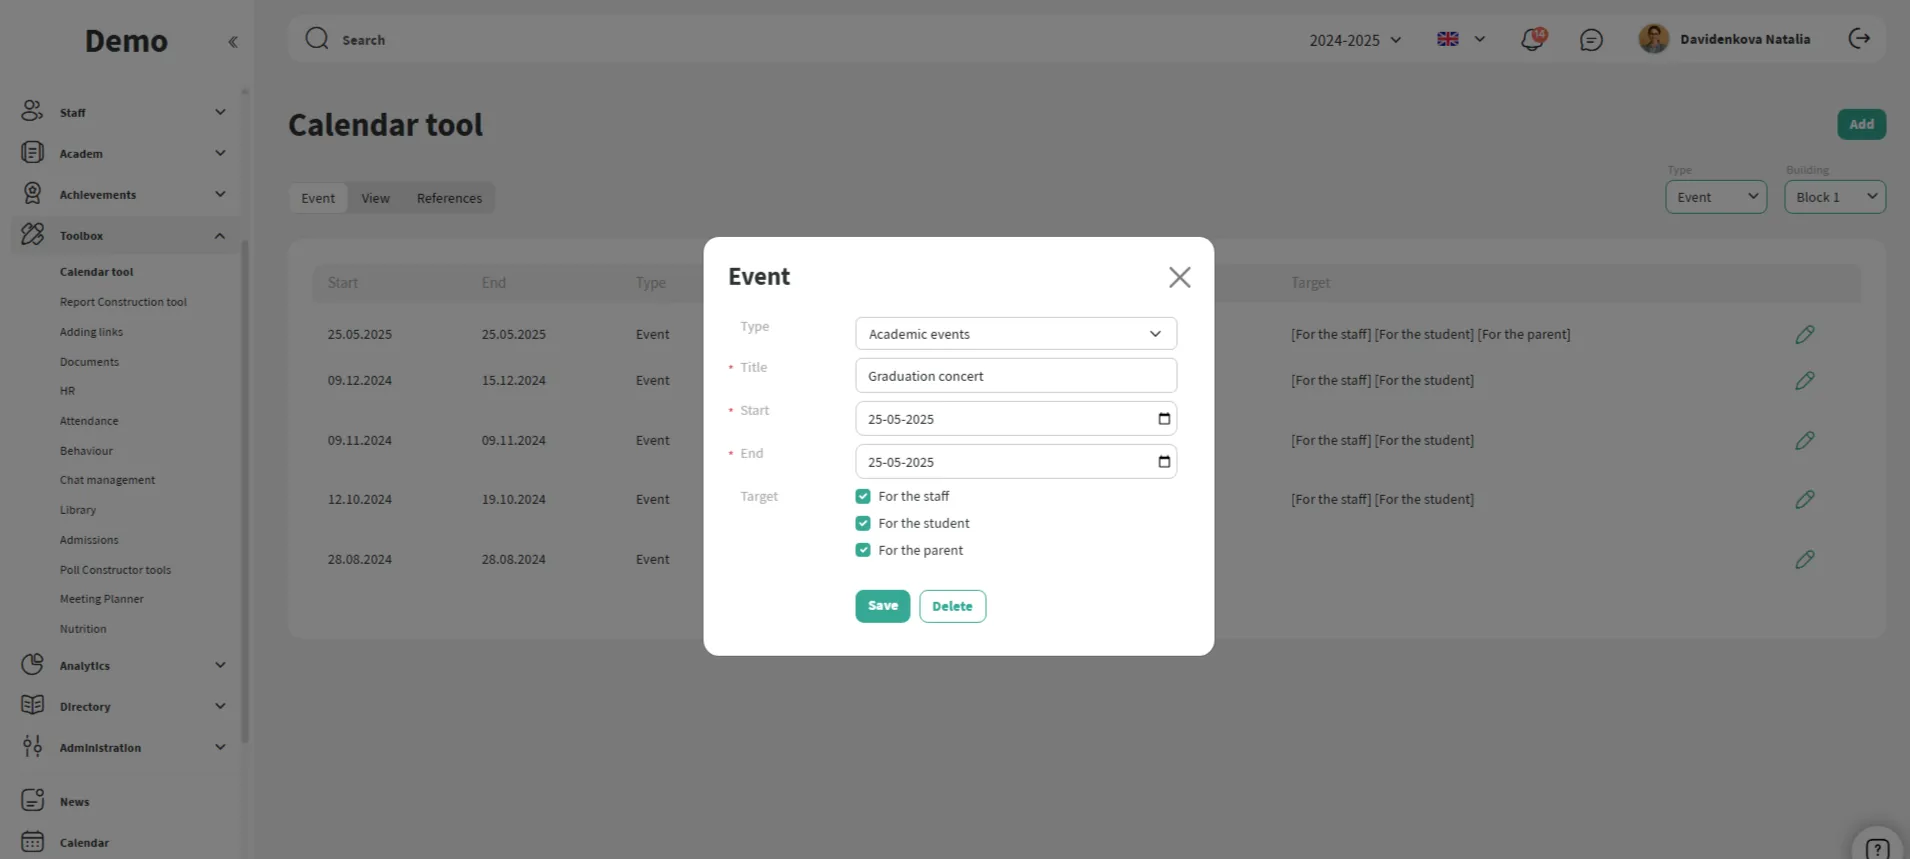Toggle the For the student checkbox
This screenshot has width=1910, height=859.
863,524
